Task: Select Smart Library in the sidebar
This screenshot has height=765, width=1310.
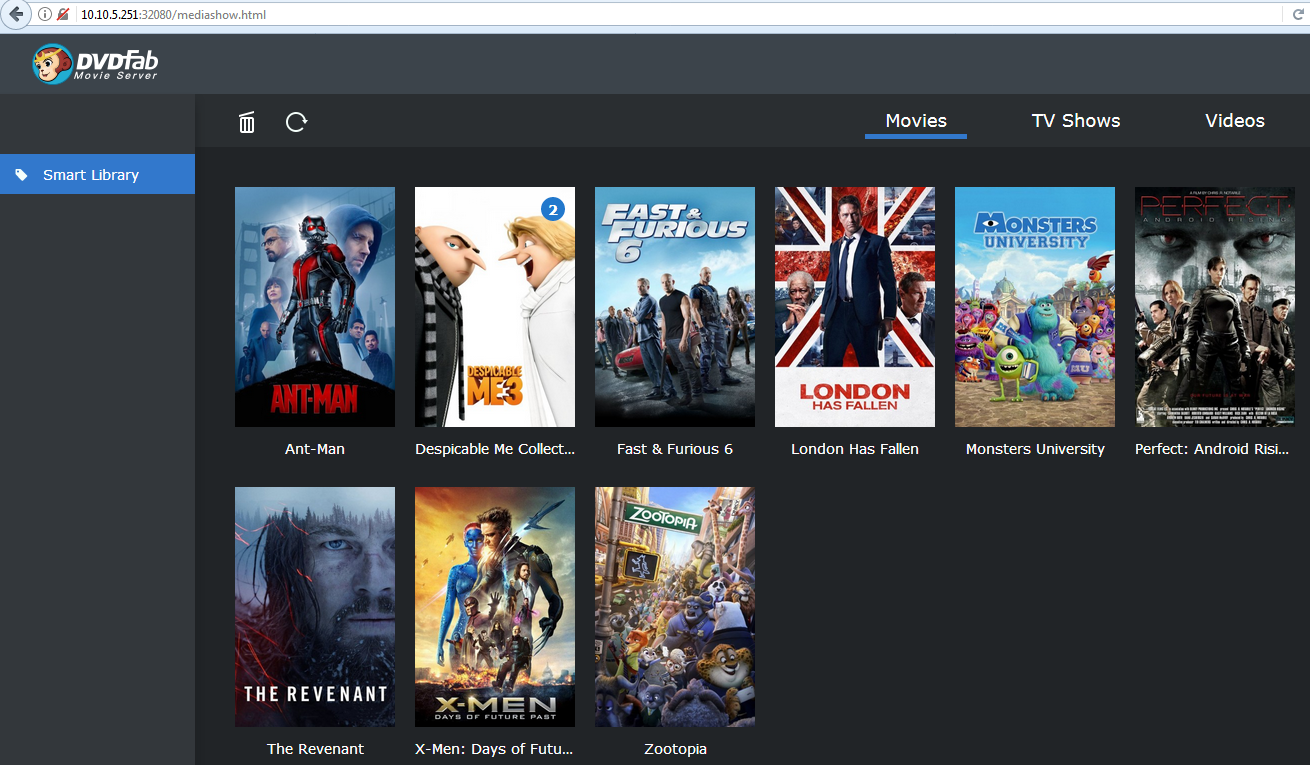Action: [x=97, y=174]
